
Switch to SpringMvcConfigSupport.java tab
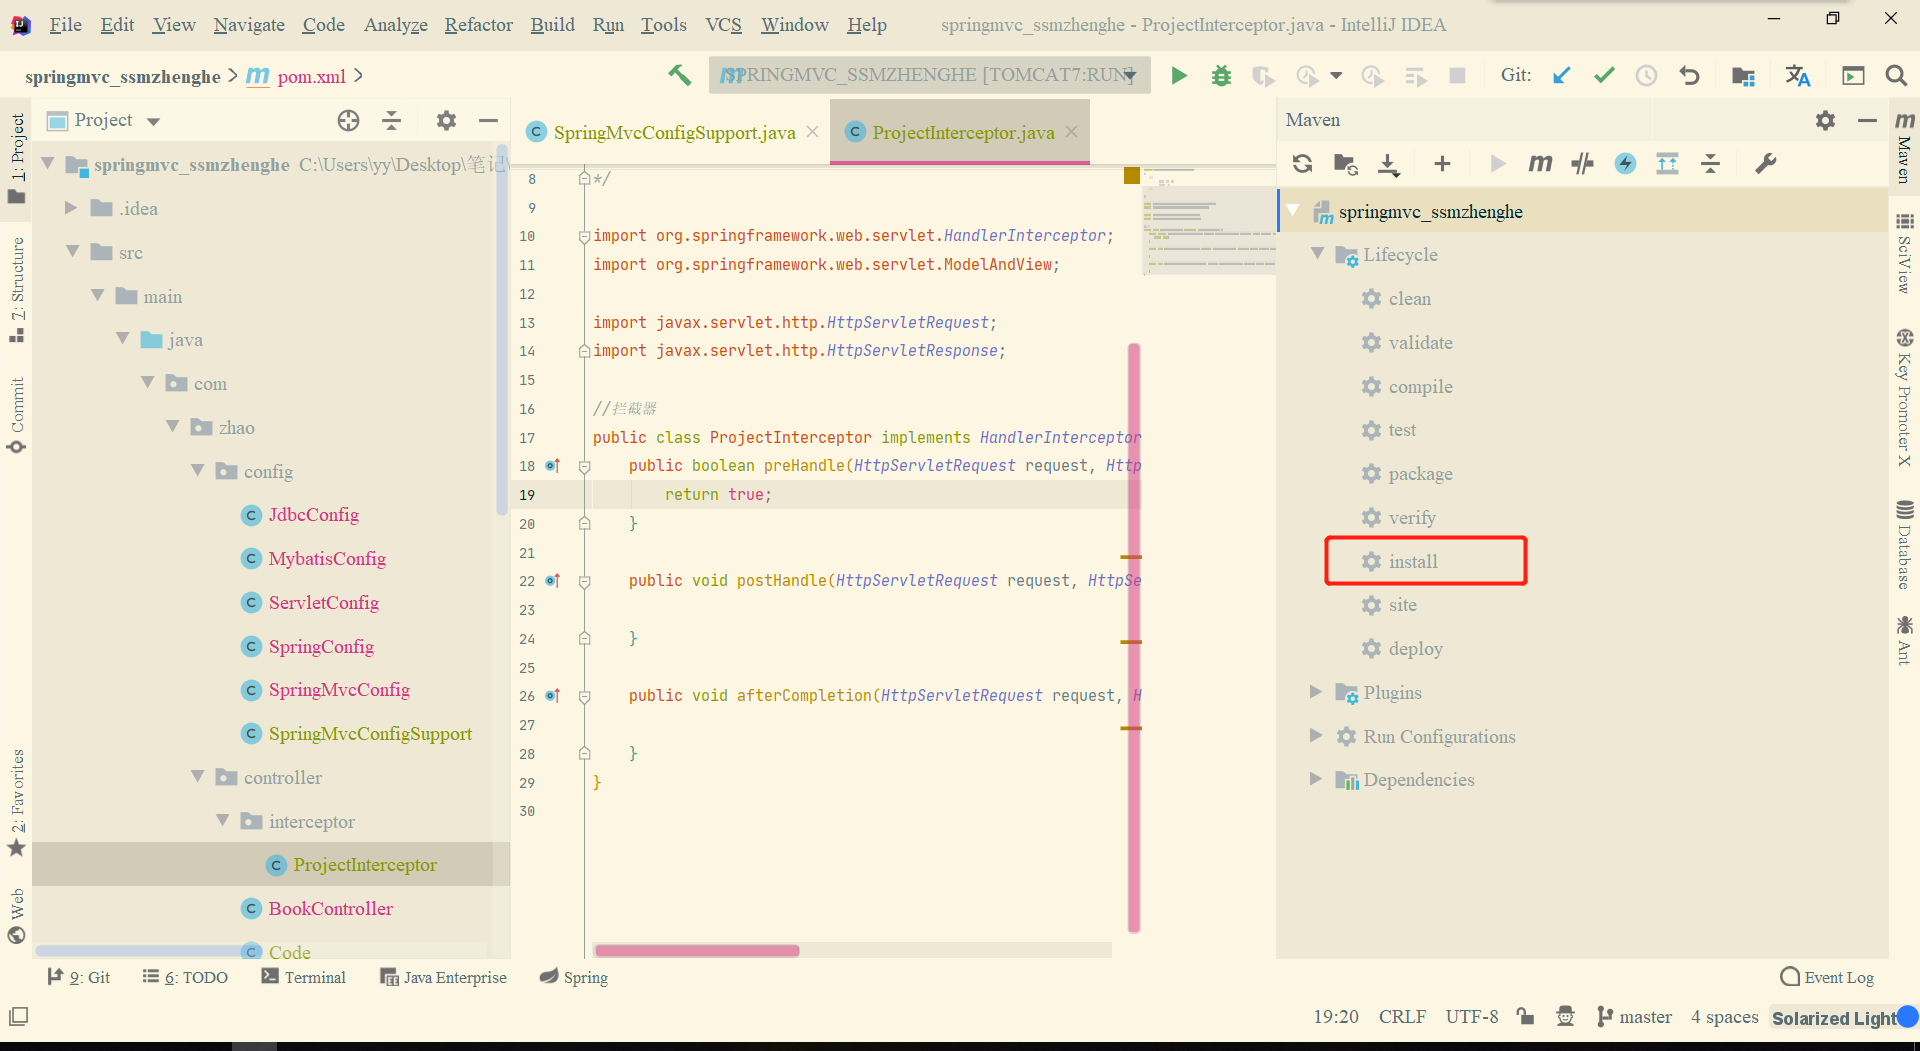click(x=673, y=132)
